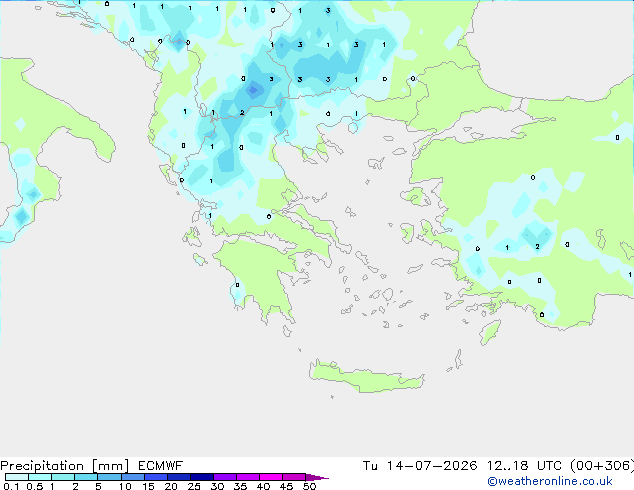Click the bright magenta 40–45 legend swatch
This screenshot has height=490, width=634.
(x=271, y=477)
